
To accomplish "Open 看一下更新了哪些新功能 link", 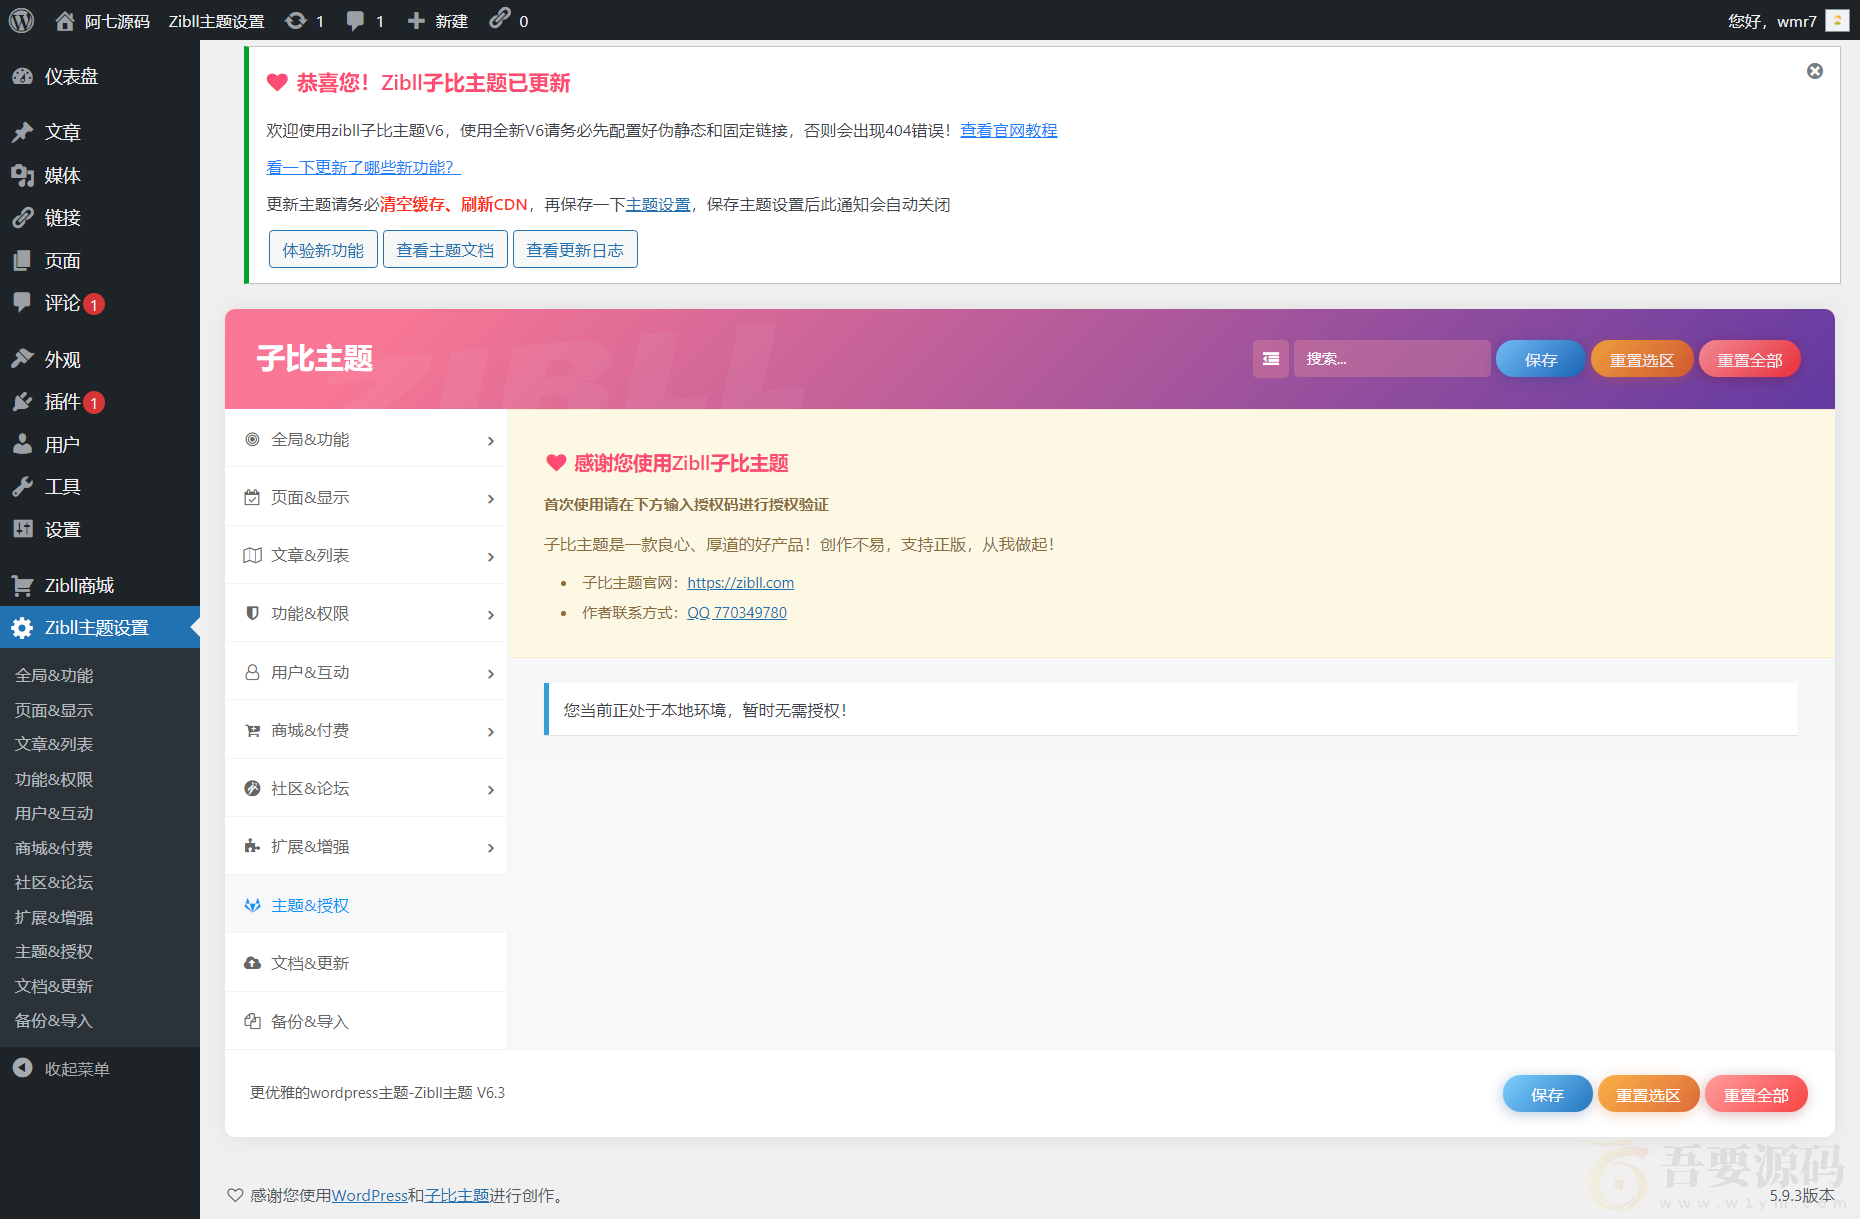I will click(363, 167).
